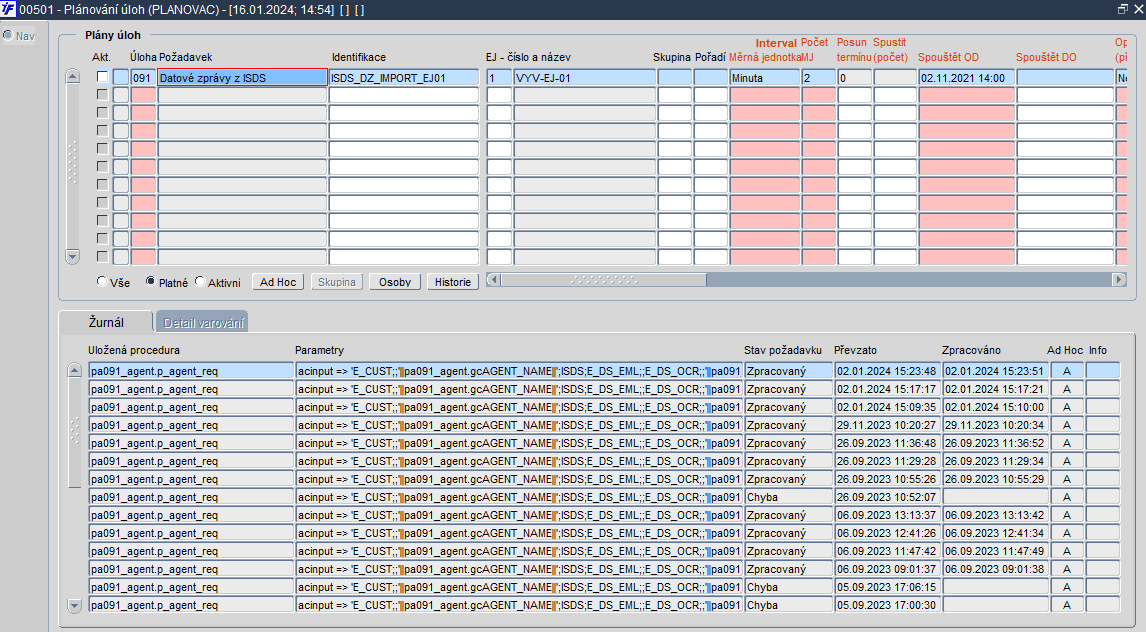Click the up arrow of Žurnál list scrollbar
This screenshot has height=632, width=1146.
(75, 370)
